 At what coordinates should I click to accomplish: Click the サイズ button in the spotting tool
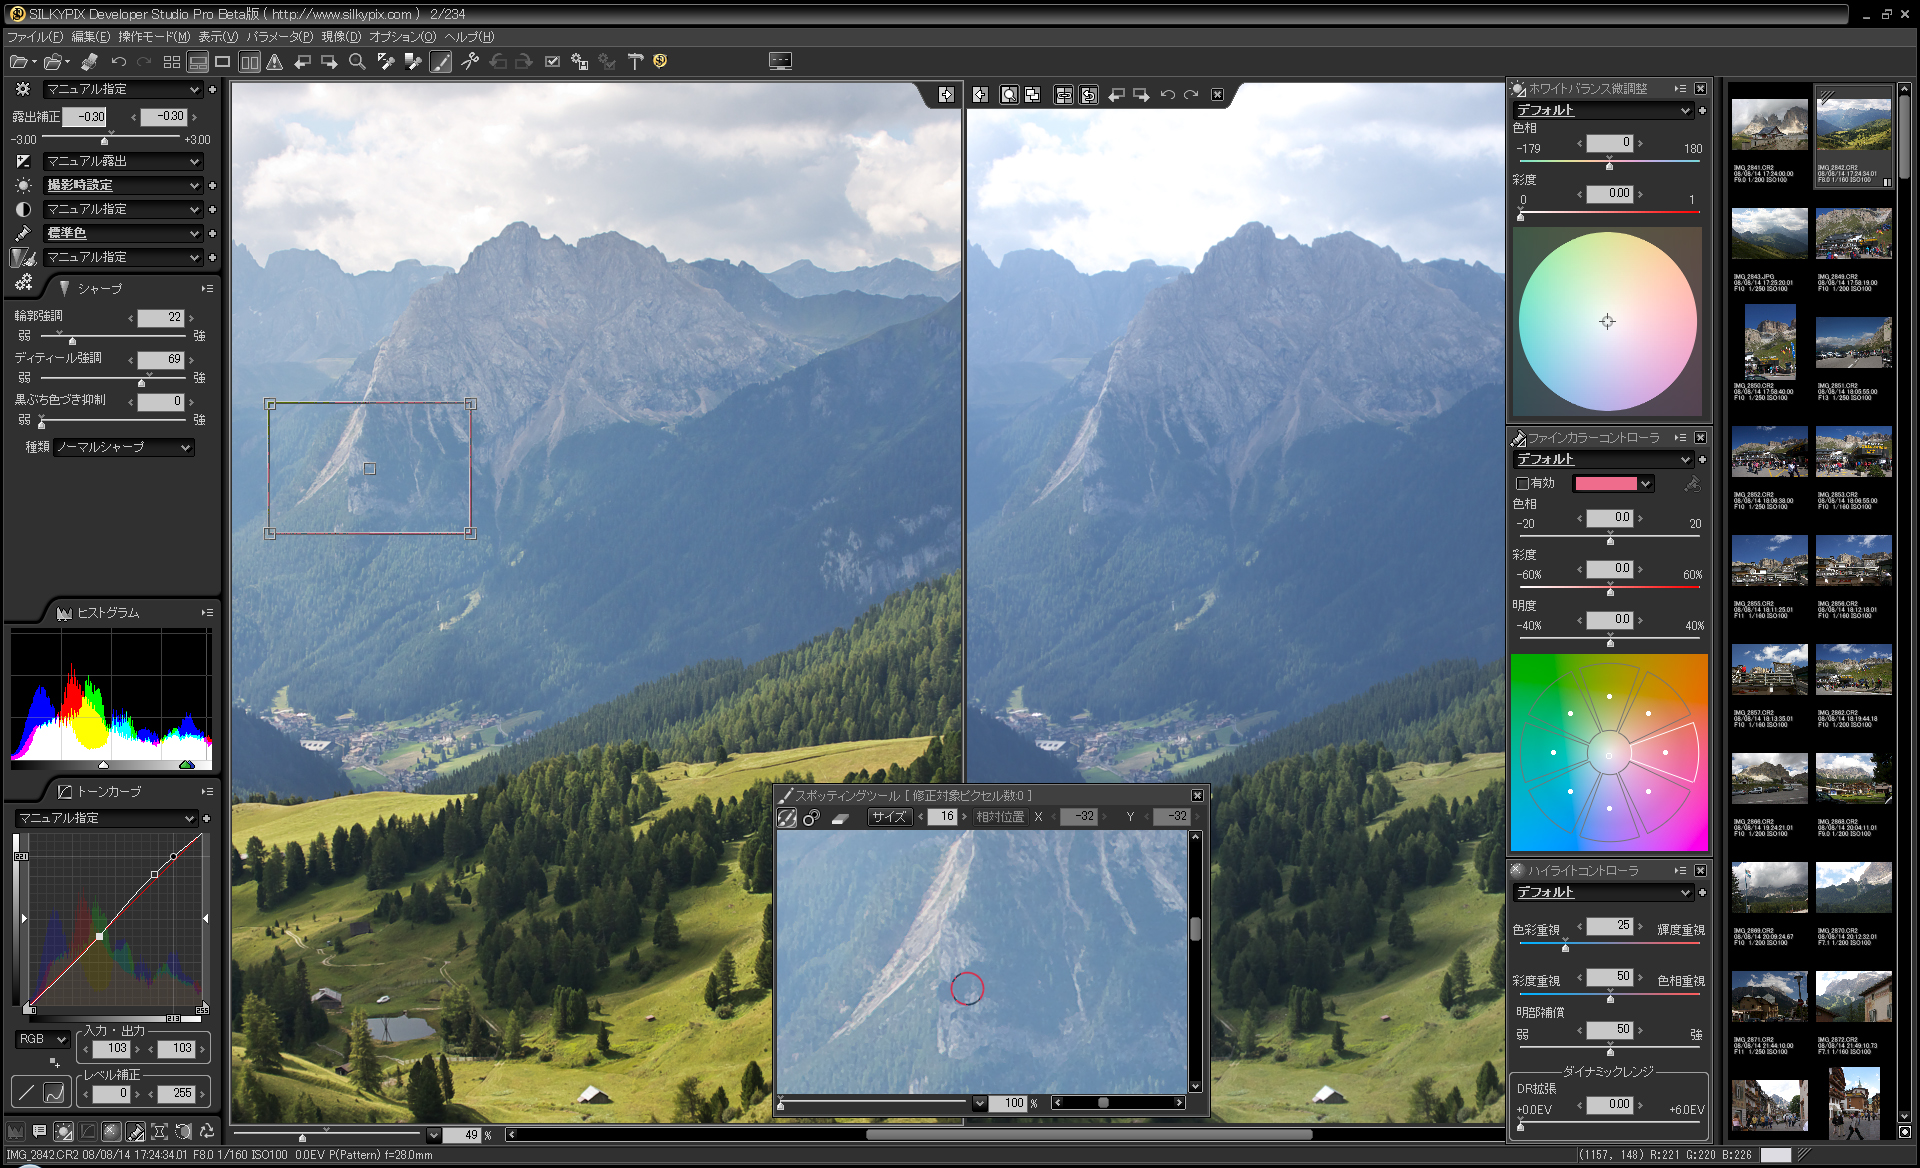[889, 817]
